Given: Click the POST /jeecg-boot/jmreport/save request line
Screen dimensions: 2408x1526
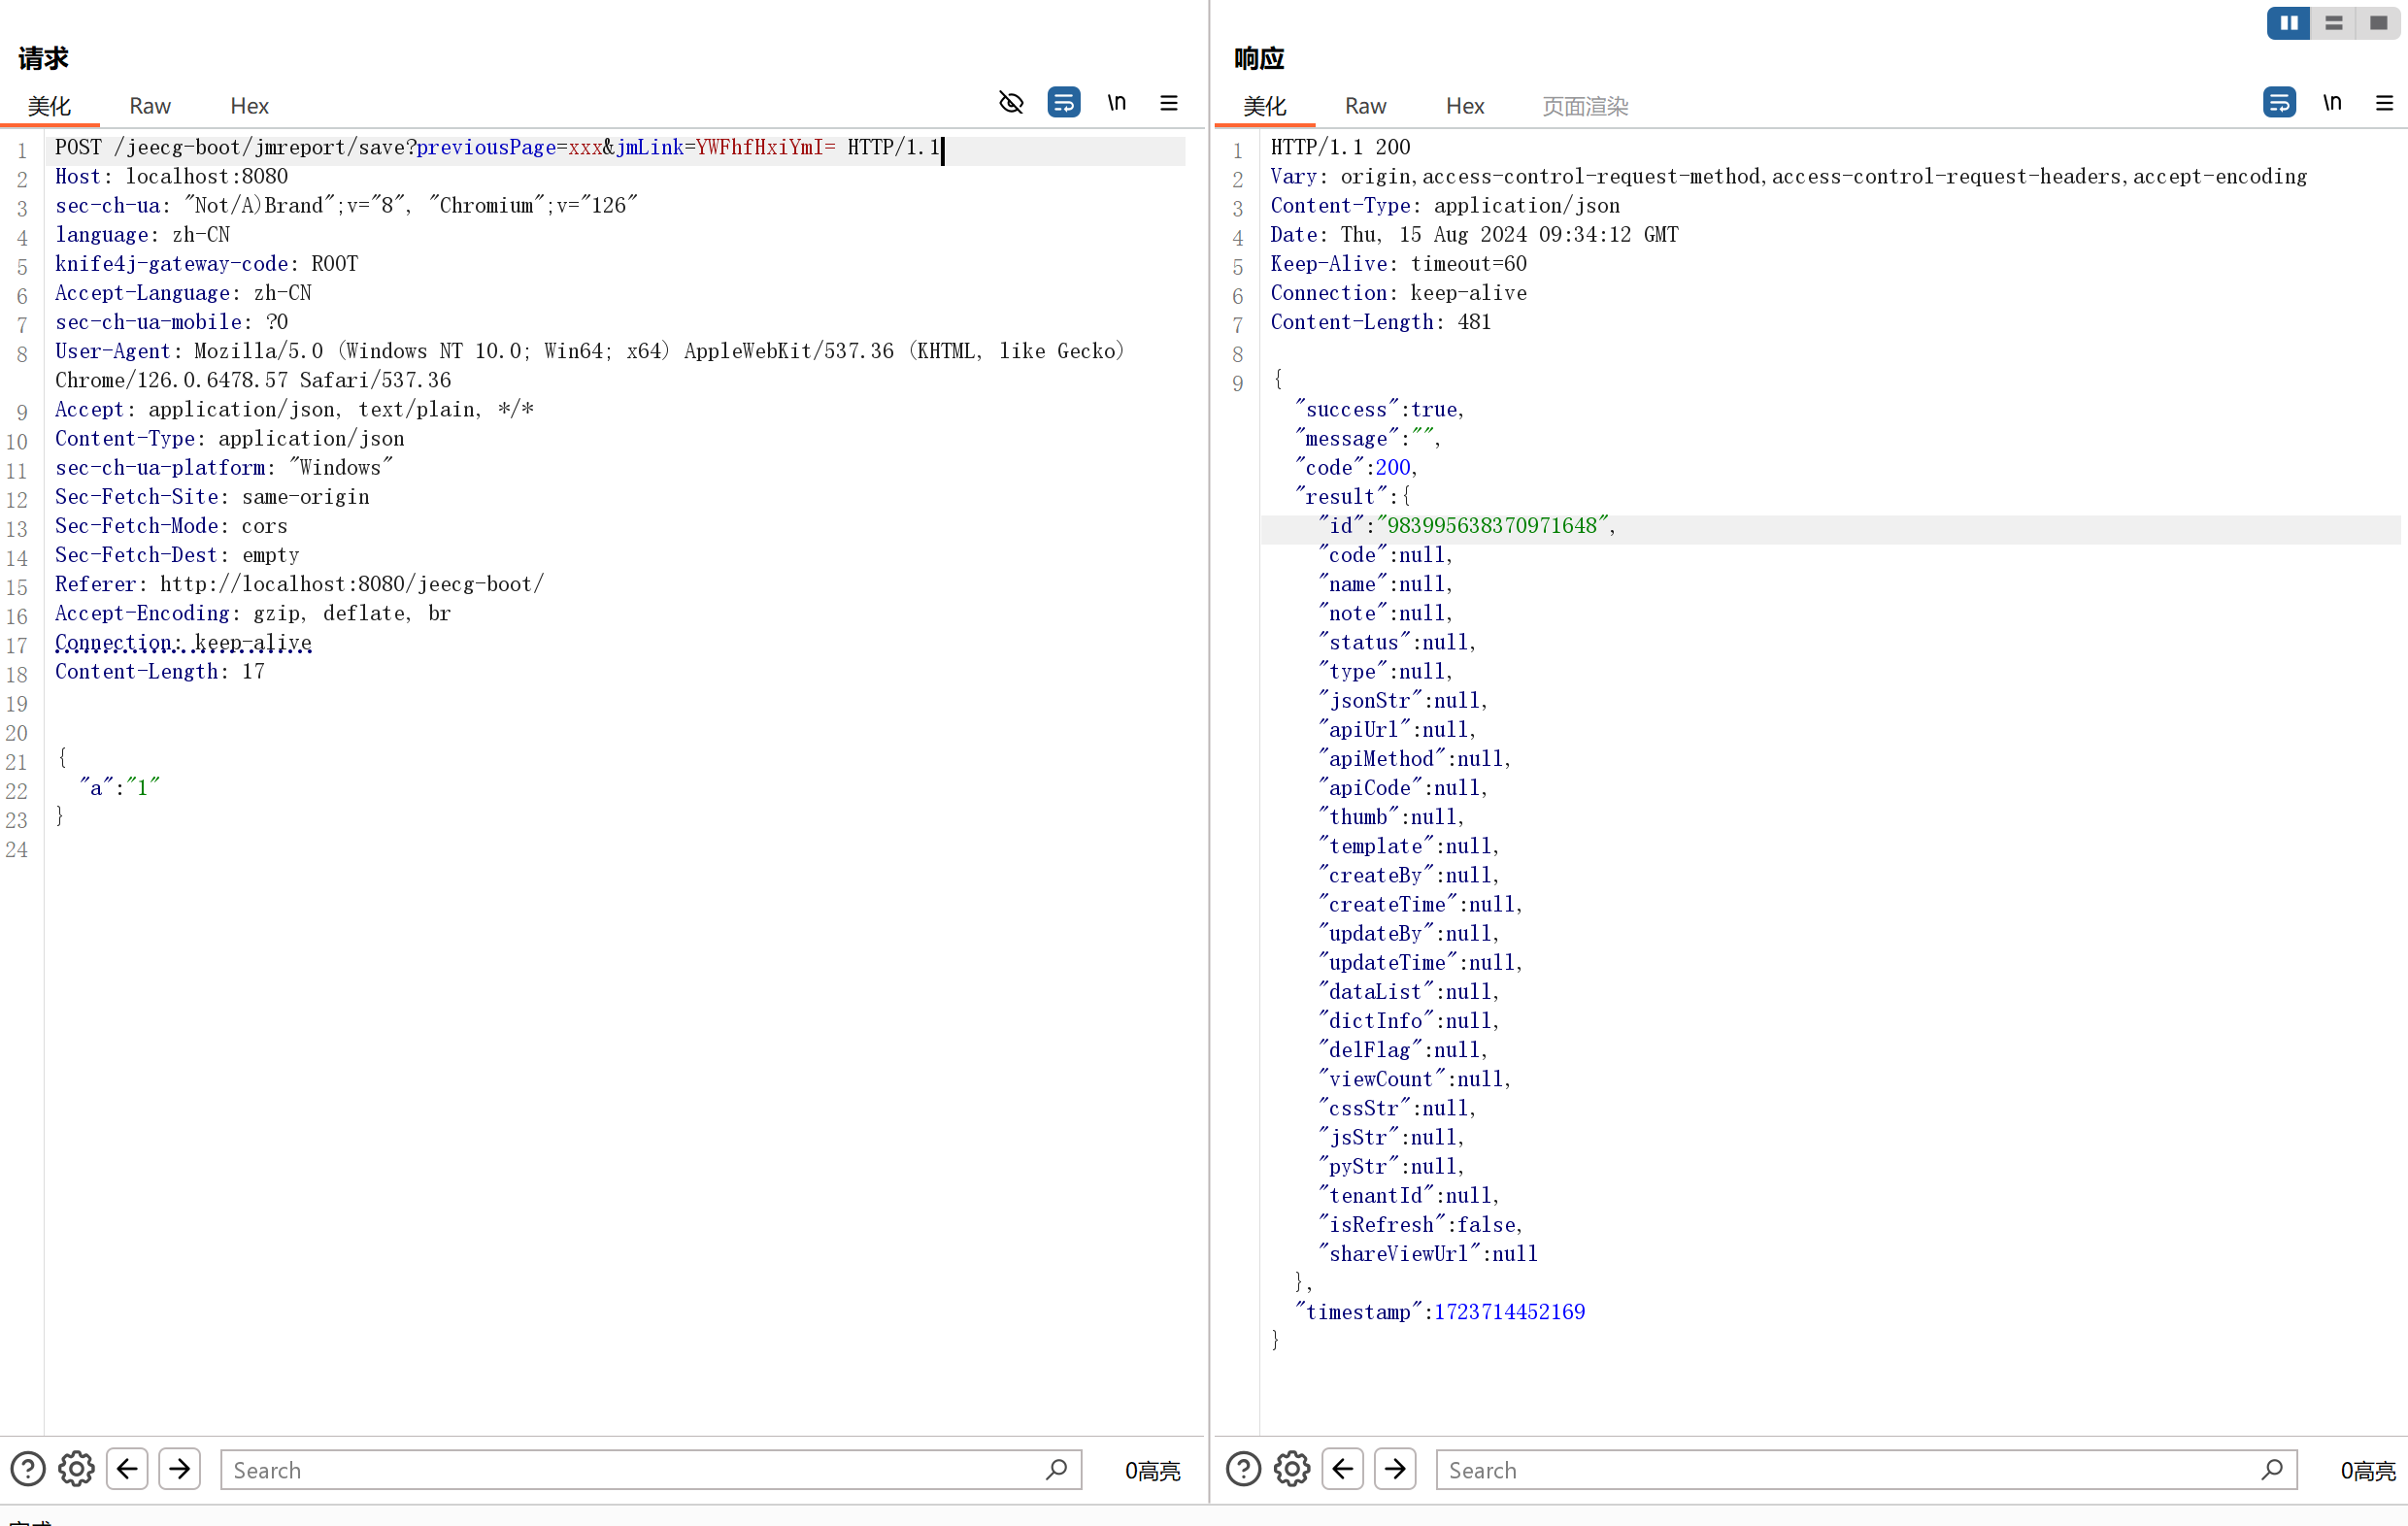Looking at the screenshot, I should point(498,148).
